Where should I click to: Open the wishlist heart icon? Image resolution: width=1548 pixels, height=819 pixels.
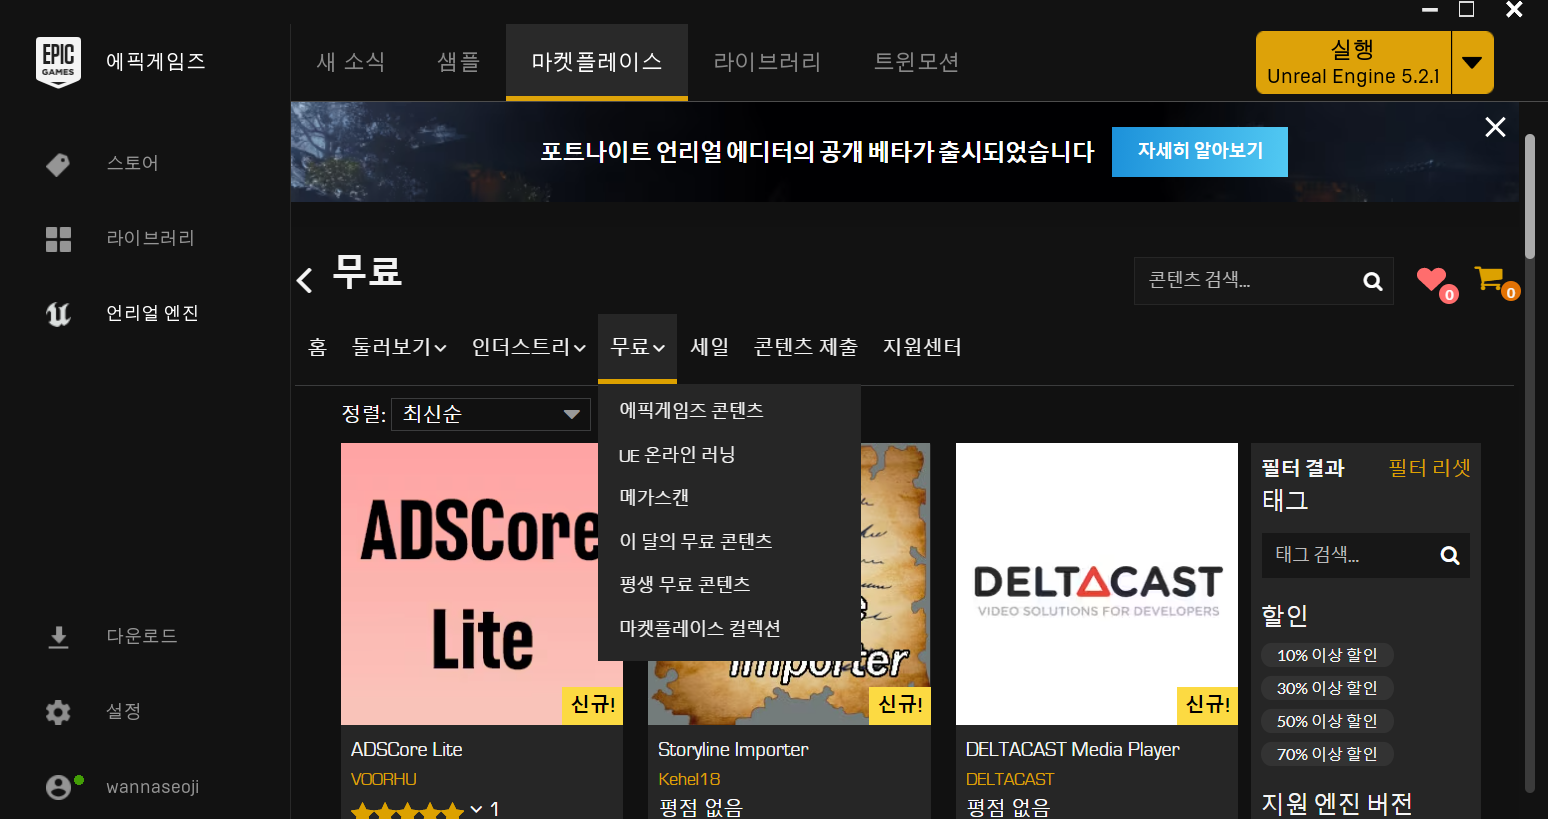[x=1432, y=280]
